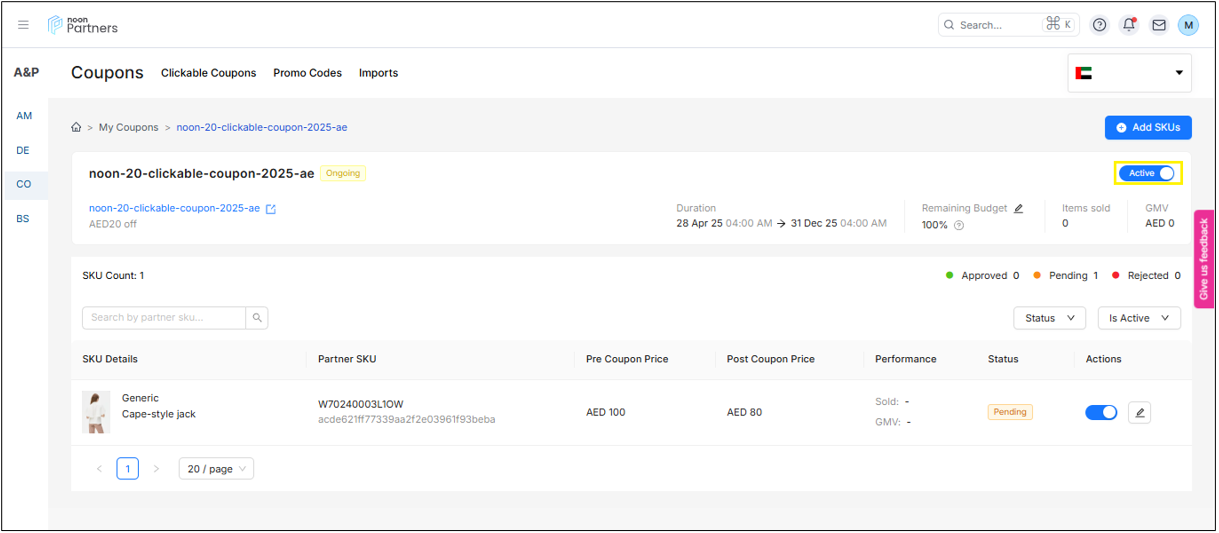Click the user profile avatar M
The height and width of the screenshot is (533, 1219).
click(x=1188, y=25)
